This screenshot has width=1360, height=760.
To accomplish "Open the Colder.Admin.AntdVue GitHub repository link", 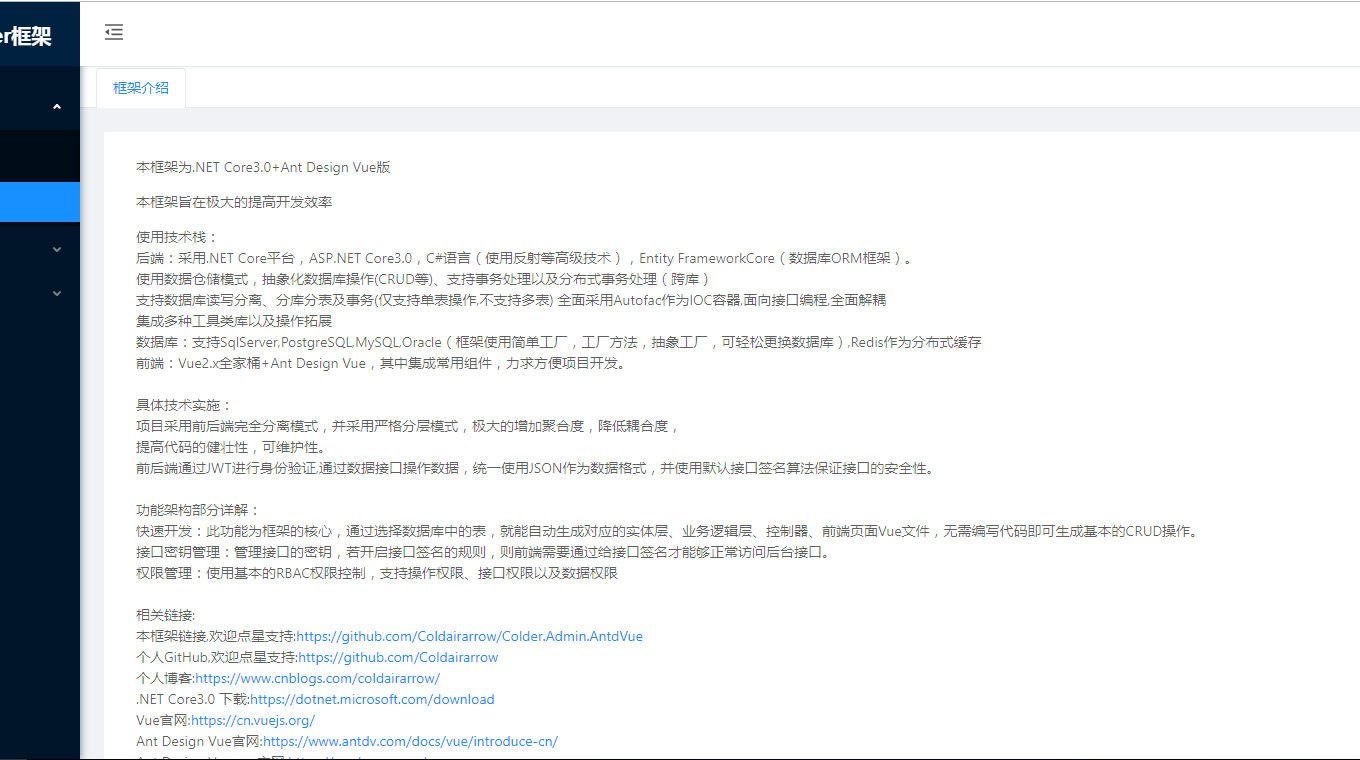I will (x=469, y=636).
